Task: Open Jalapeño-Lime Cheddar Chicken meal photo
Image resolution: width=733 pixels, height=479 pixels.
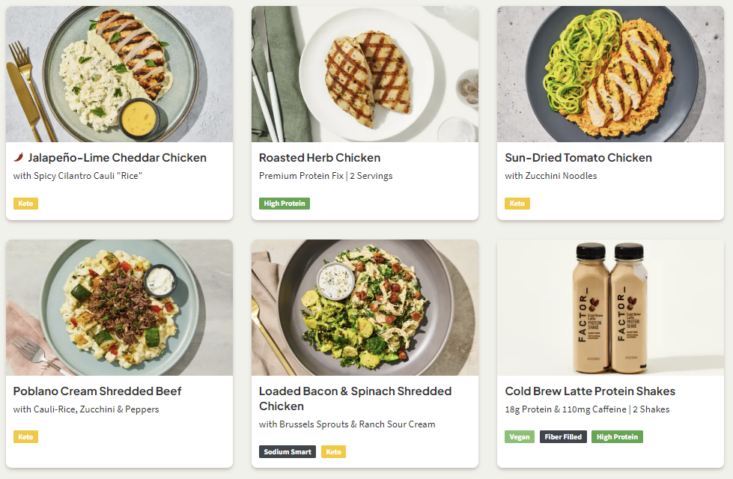Action: (119, 74)
